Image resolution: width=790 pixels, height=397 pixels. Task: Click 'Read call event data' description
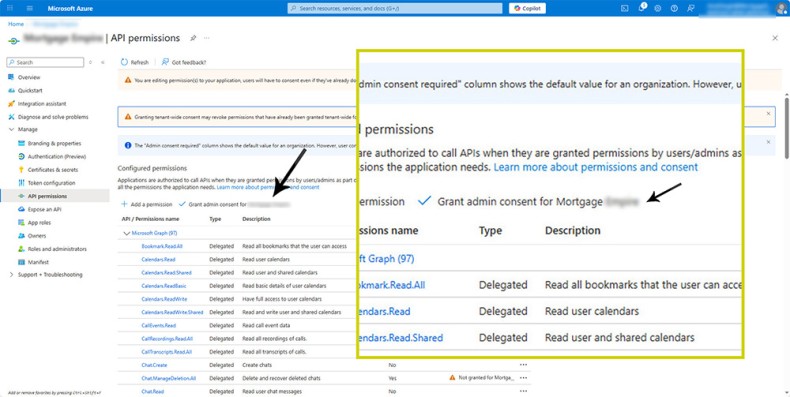click(x=266, y=325)
